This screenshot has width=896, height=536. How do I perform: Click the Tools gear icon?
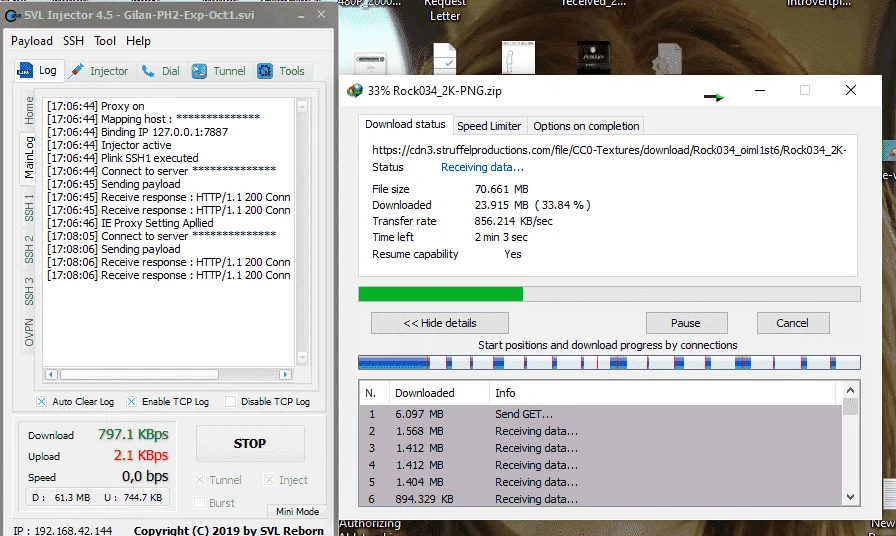click(265, 71)
